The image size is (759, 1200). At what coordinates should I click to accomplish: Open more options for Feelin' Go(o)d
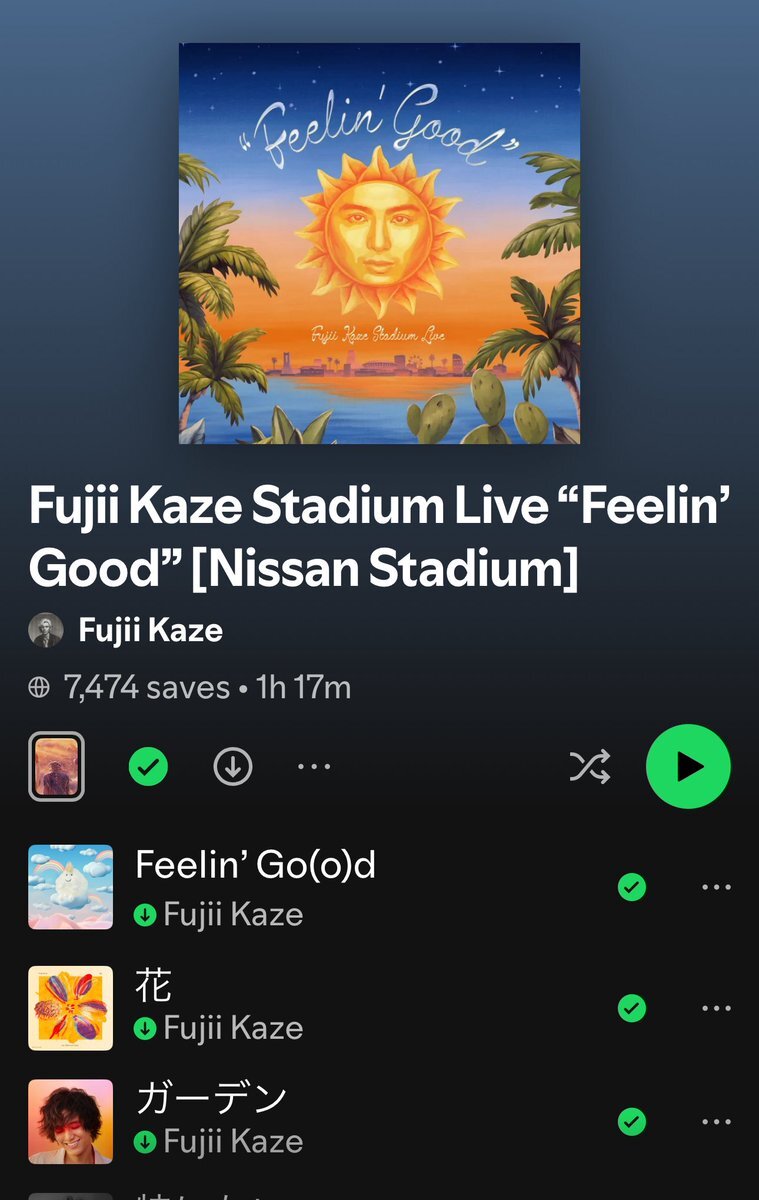click(716, 887)
